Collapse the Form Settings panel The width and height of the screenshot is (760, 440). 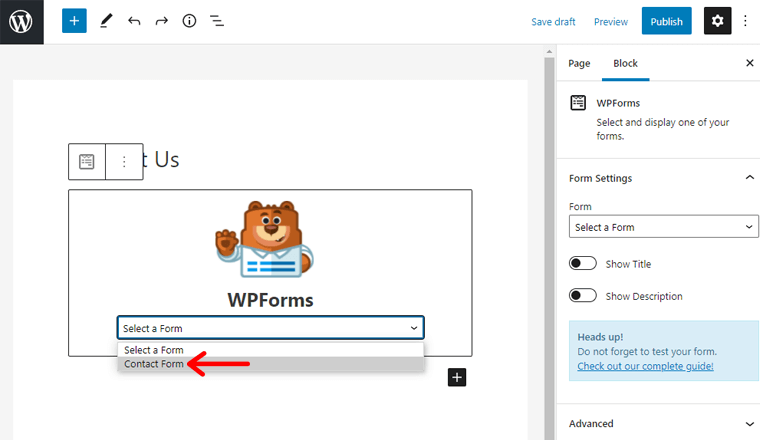pos(662,178)
